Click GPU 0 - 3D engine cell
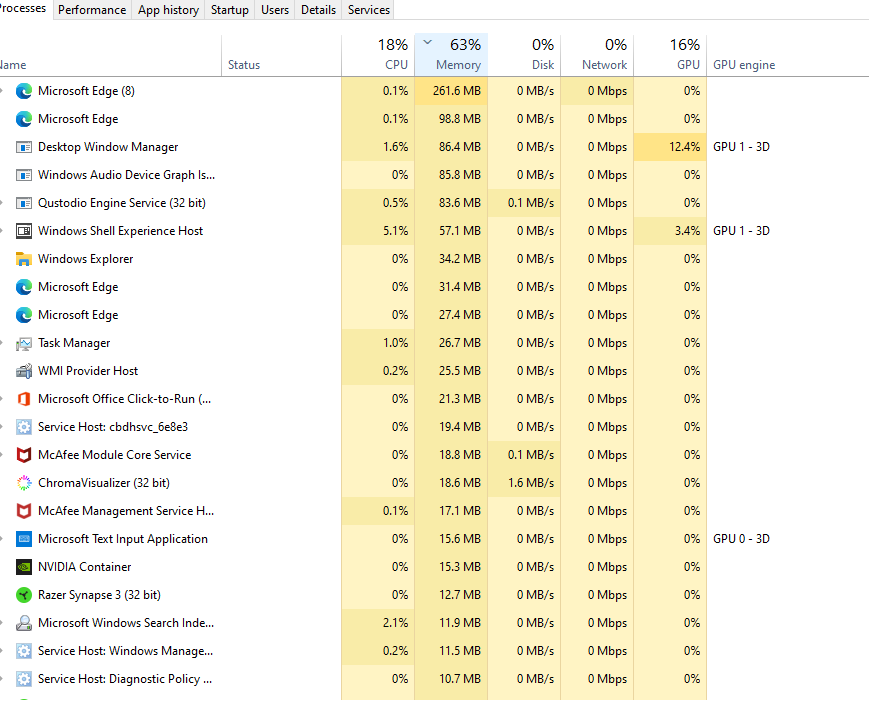The height and width of the screenshot is (701, 869). [x=741, y=539]
